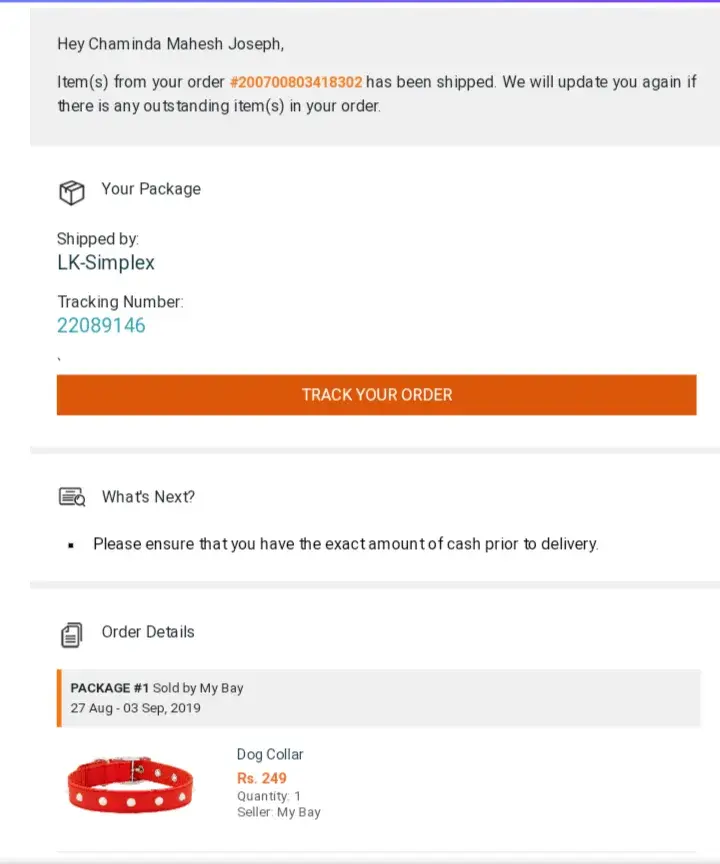Click the Hey Chaminda Mahesh Joseph greeting
The width and height of the screenshot is (720, 864).
pos(171,44)
